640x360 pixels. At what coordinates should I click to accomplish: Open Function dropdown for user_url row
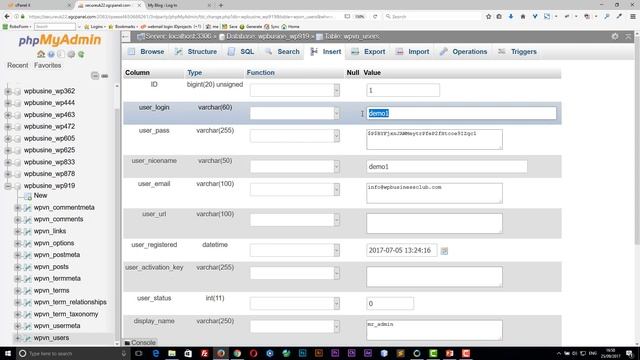[x=295, y=220]
